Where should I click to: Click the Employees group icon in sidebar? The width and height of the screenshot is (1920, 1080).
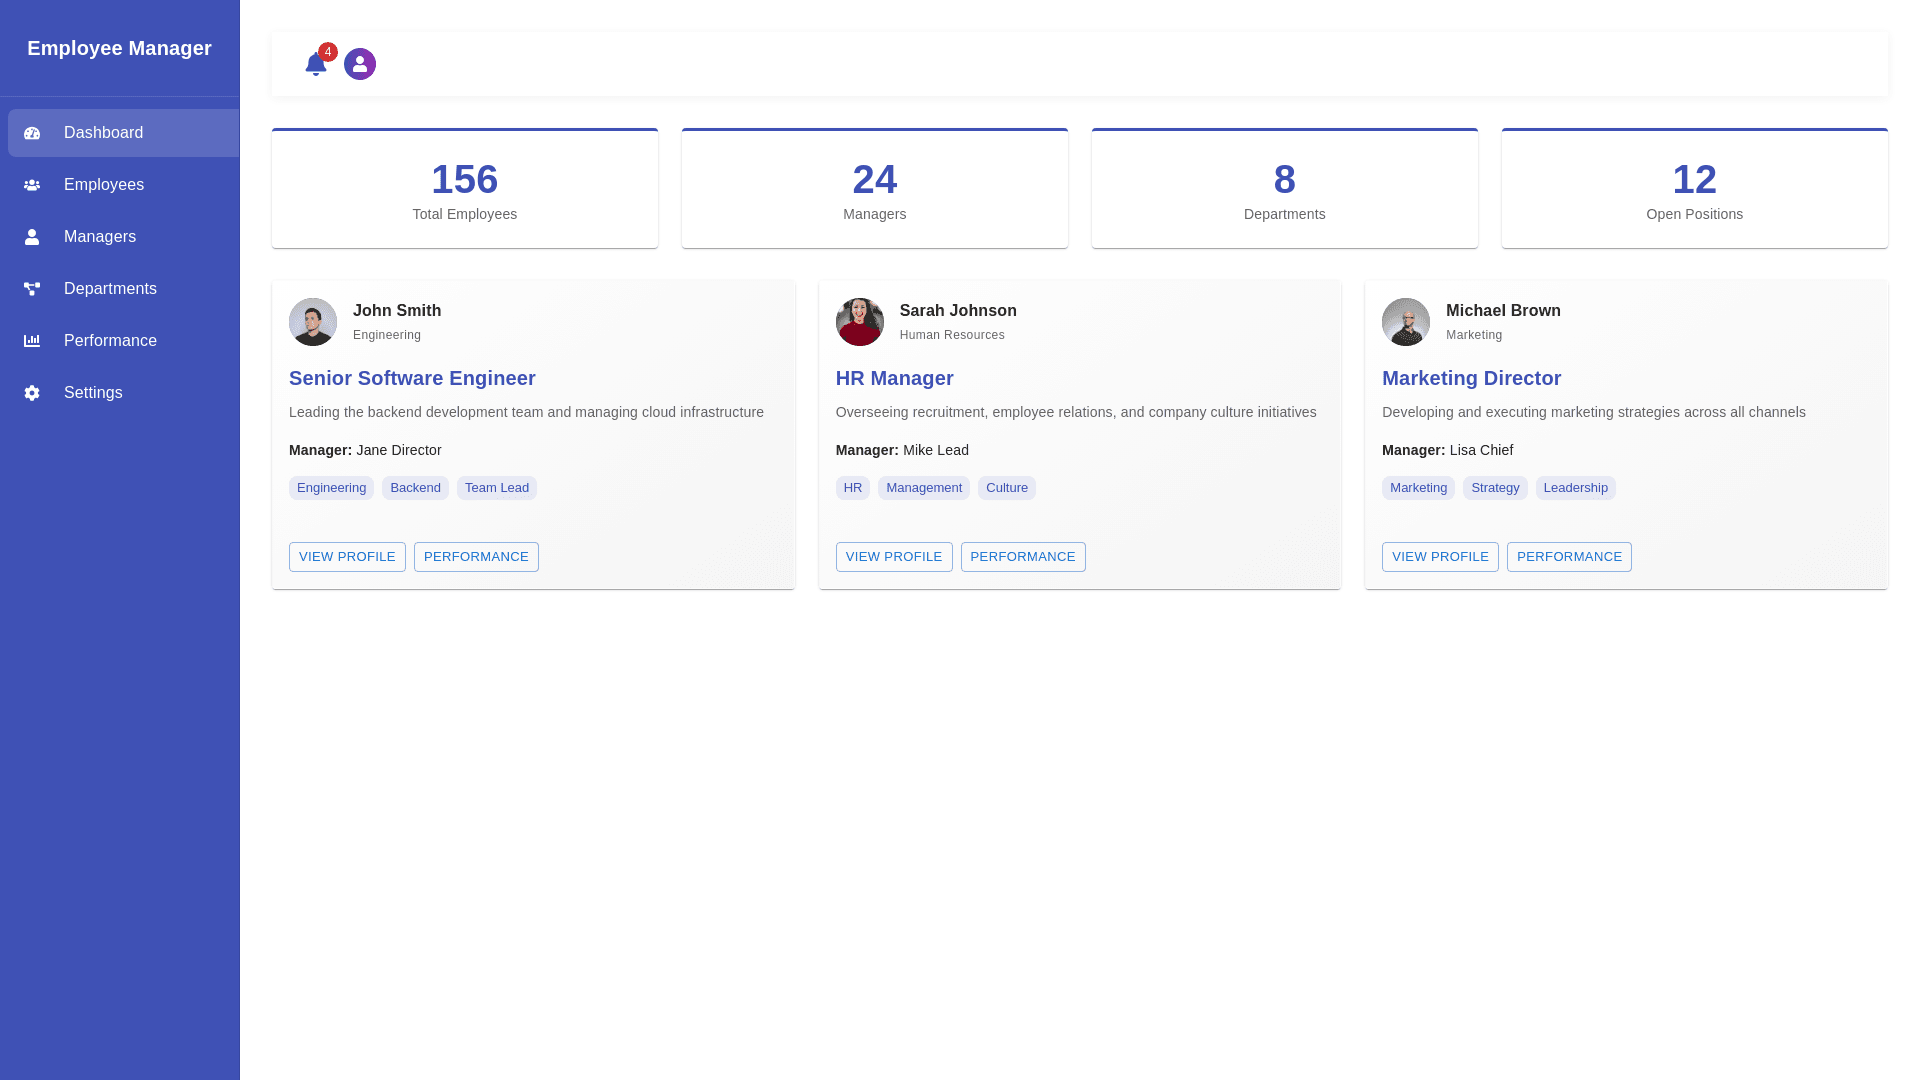[x=32, y=185]
